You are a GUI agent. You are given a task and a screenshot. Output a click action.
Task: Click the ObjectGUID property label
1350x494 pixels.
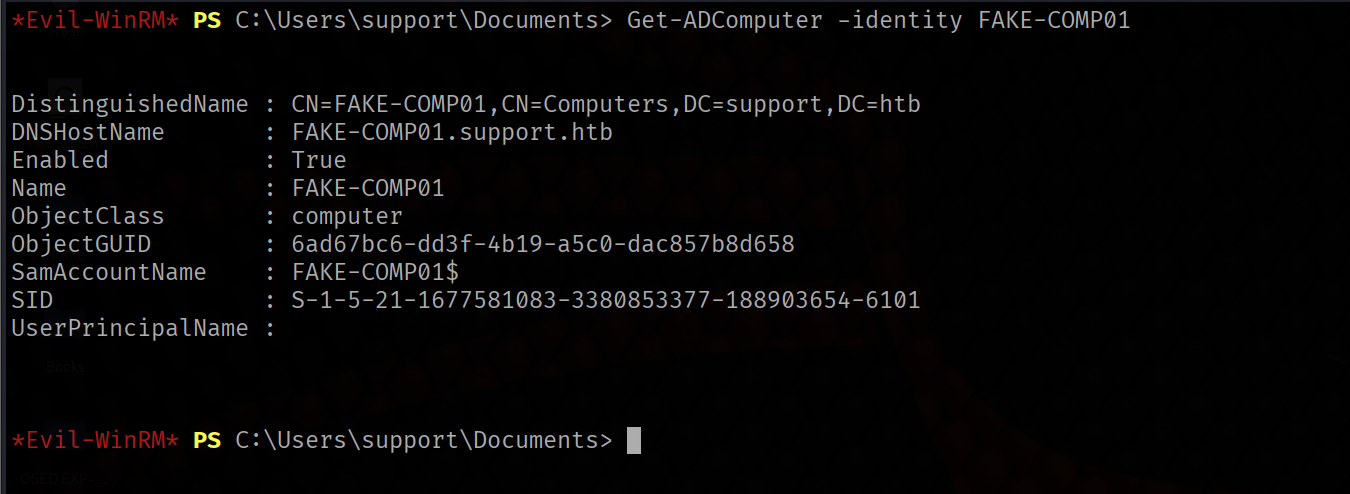(81, 244)
